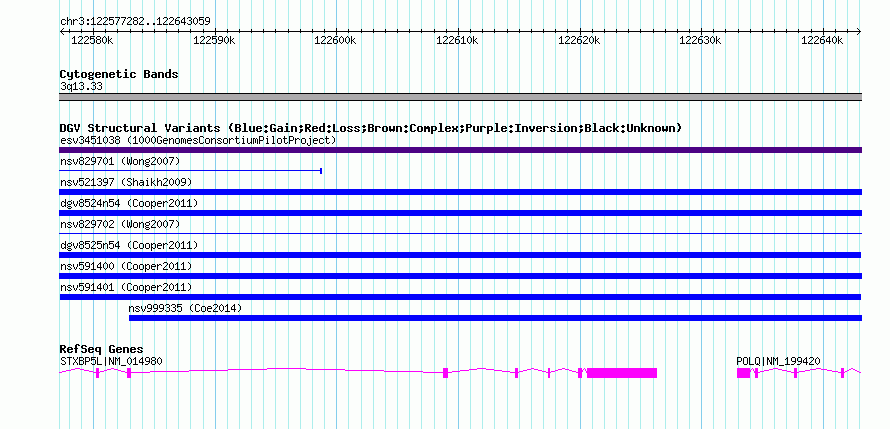This screenshot has height=429, width=890.
Task: Click the thin nsv829702 variant line
Action: 460,233
